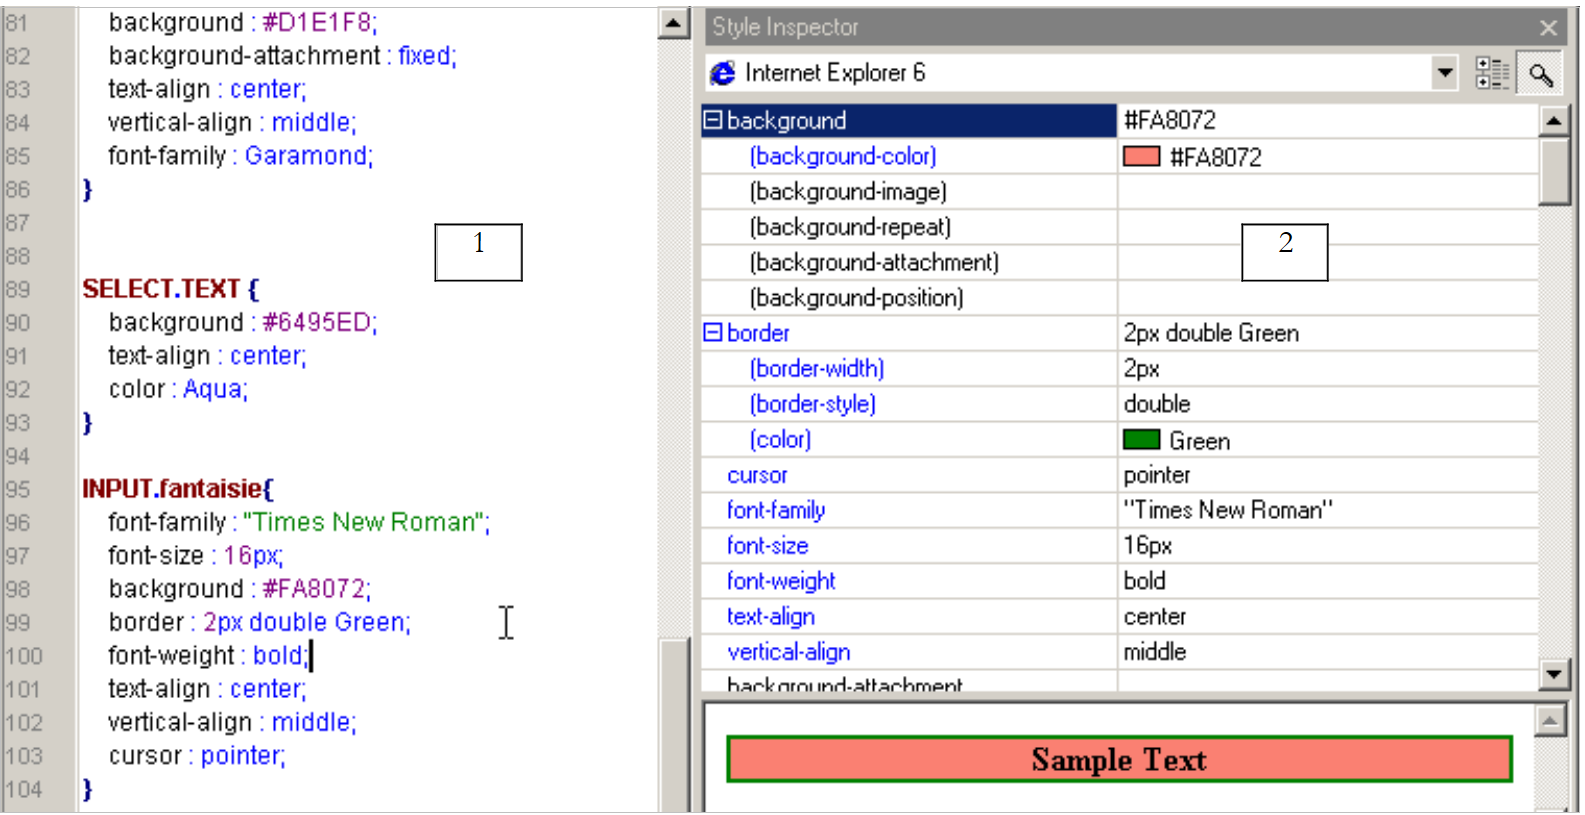This screenshot has width=1585, height=815.
Task: Select the (background-image) property row
Action: (848, 191)
